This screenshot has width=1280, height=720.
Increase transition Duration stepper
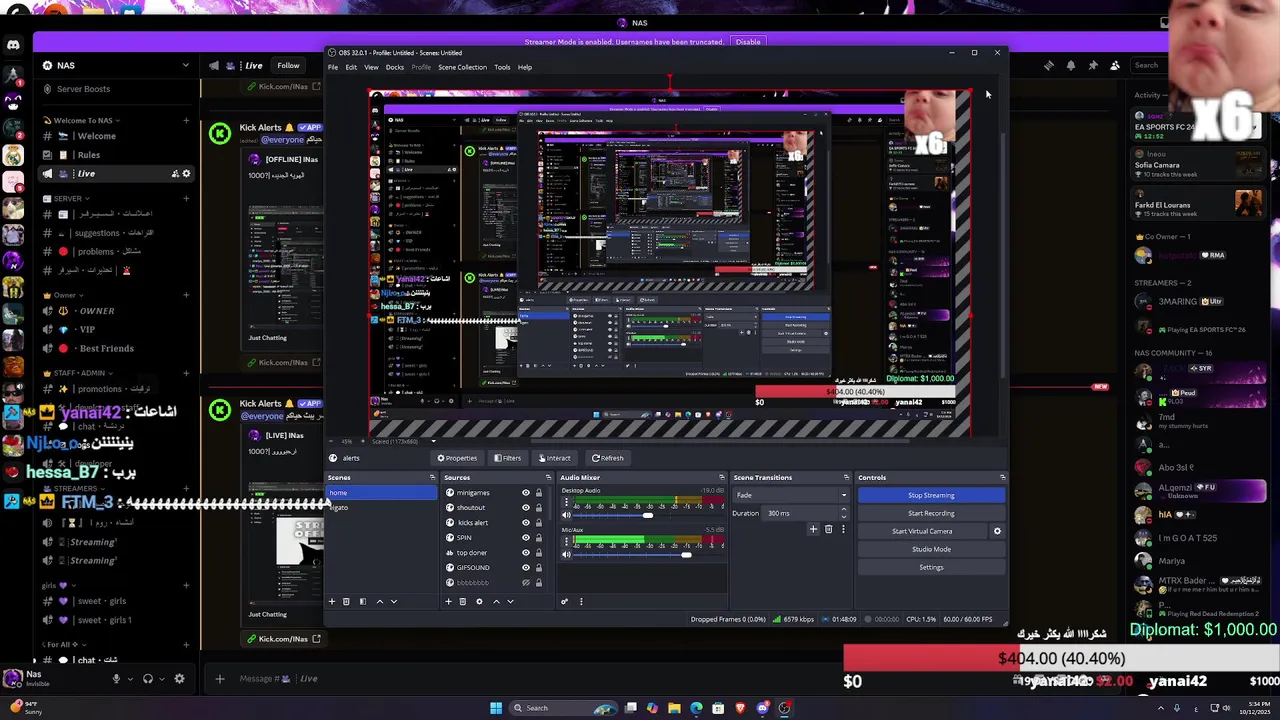click(843, 510)
